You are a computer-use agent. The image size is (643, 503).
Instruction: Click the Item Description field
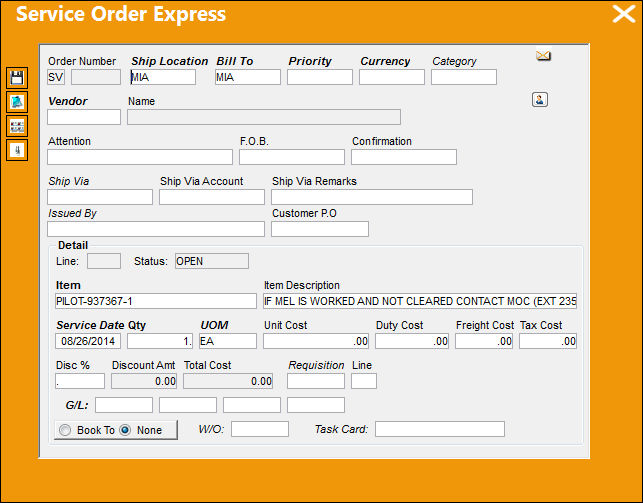[420, 301]
